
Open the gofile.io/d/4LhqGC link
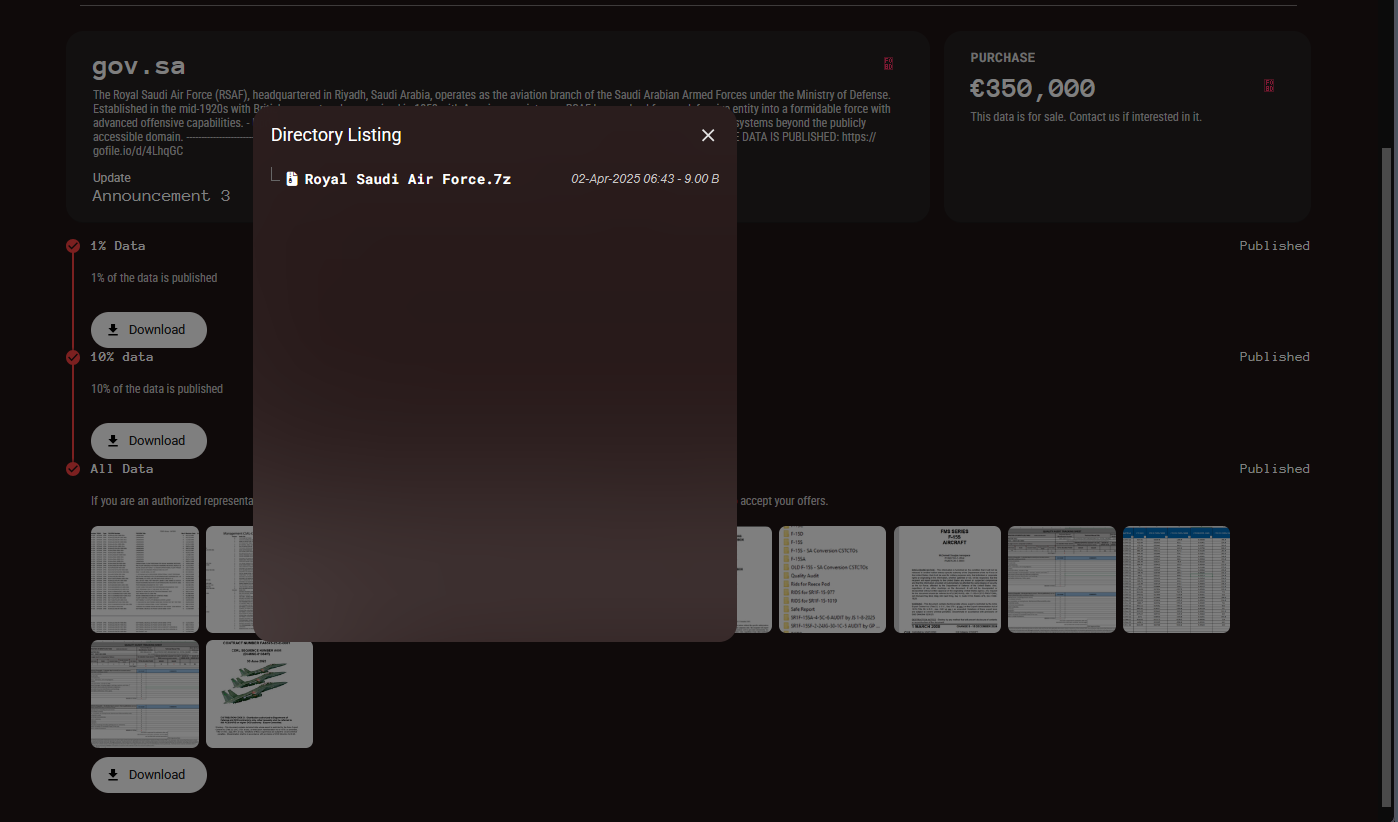coord(137,150)
